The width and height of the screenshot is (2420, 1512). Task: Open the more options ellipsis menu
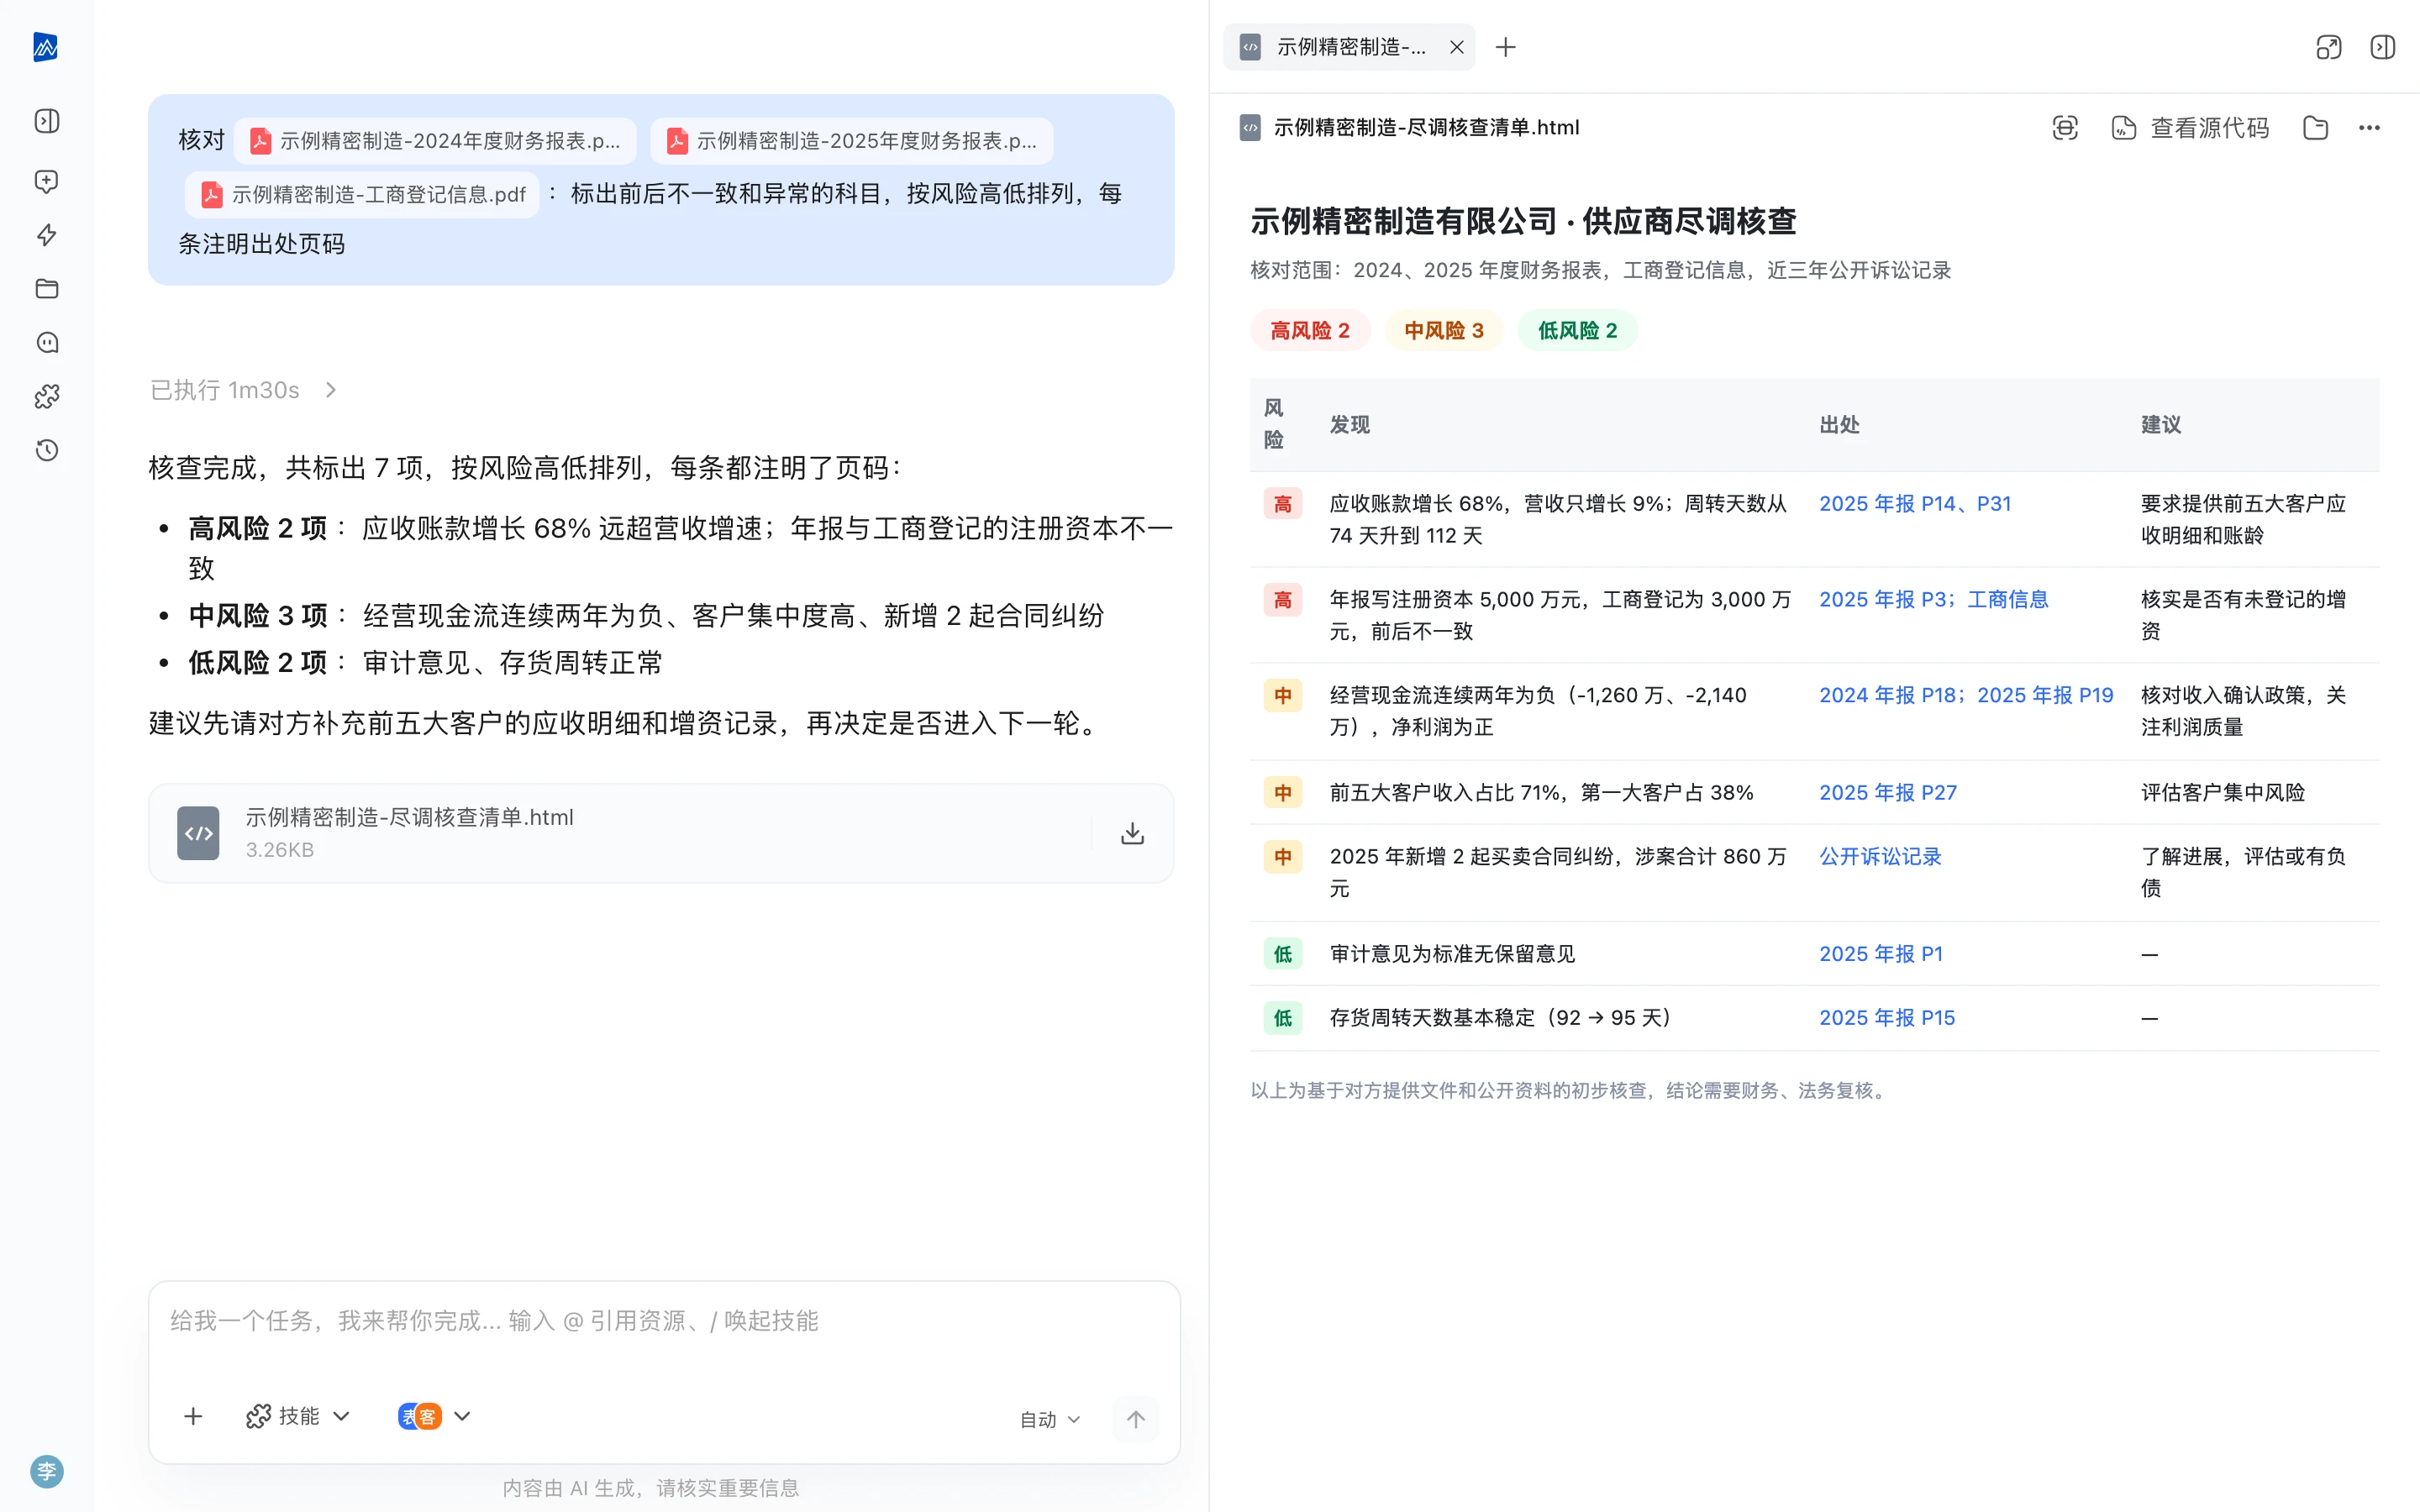(2369, 127)
